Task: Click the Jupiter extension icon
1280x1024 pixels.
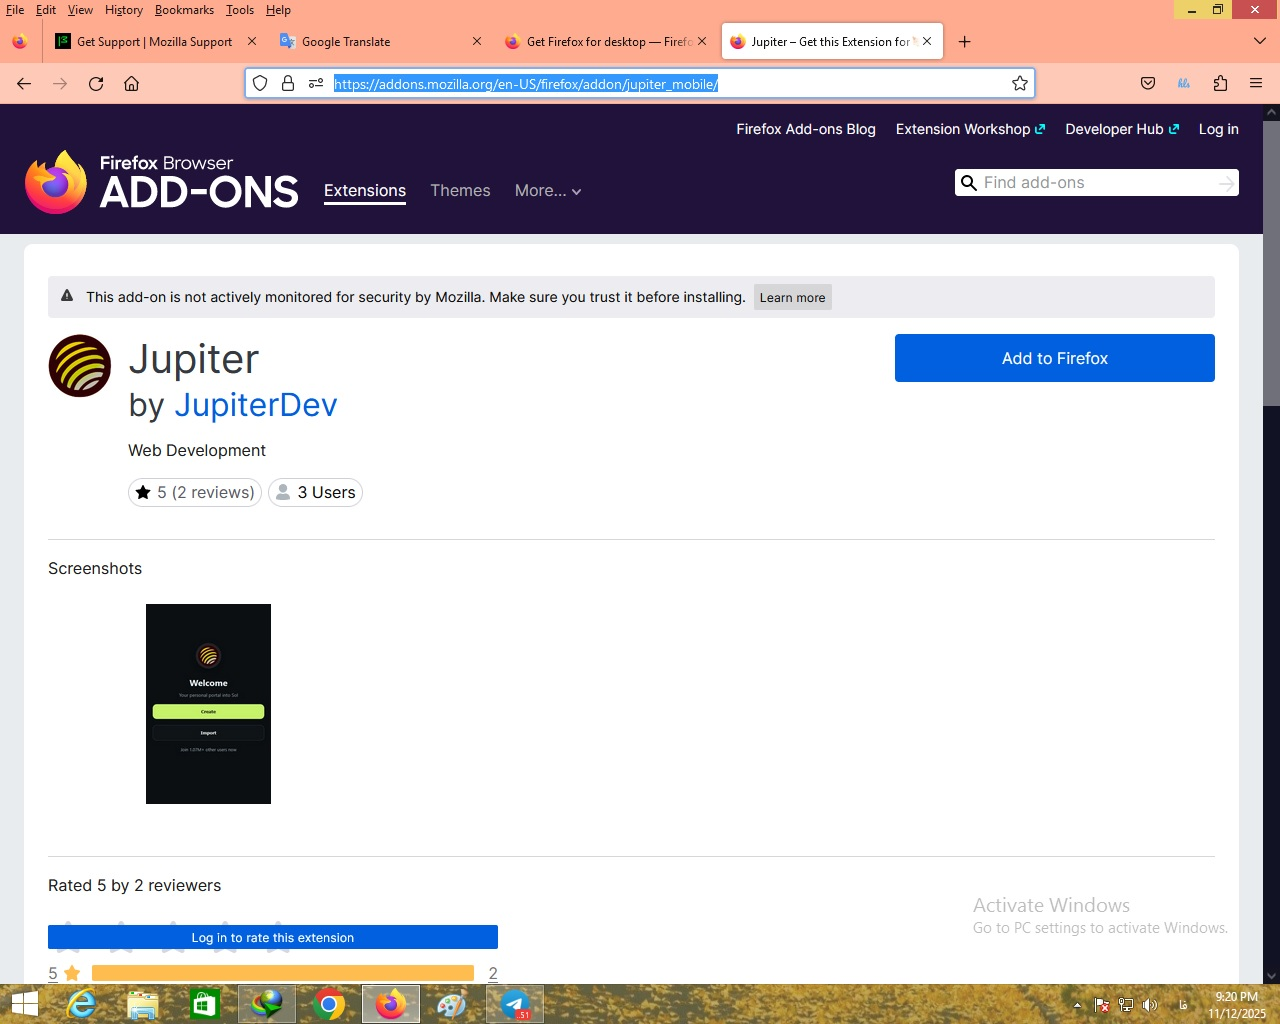Action: 80,366
